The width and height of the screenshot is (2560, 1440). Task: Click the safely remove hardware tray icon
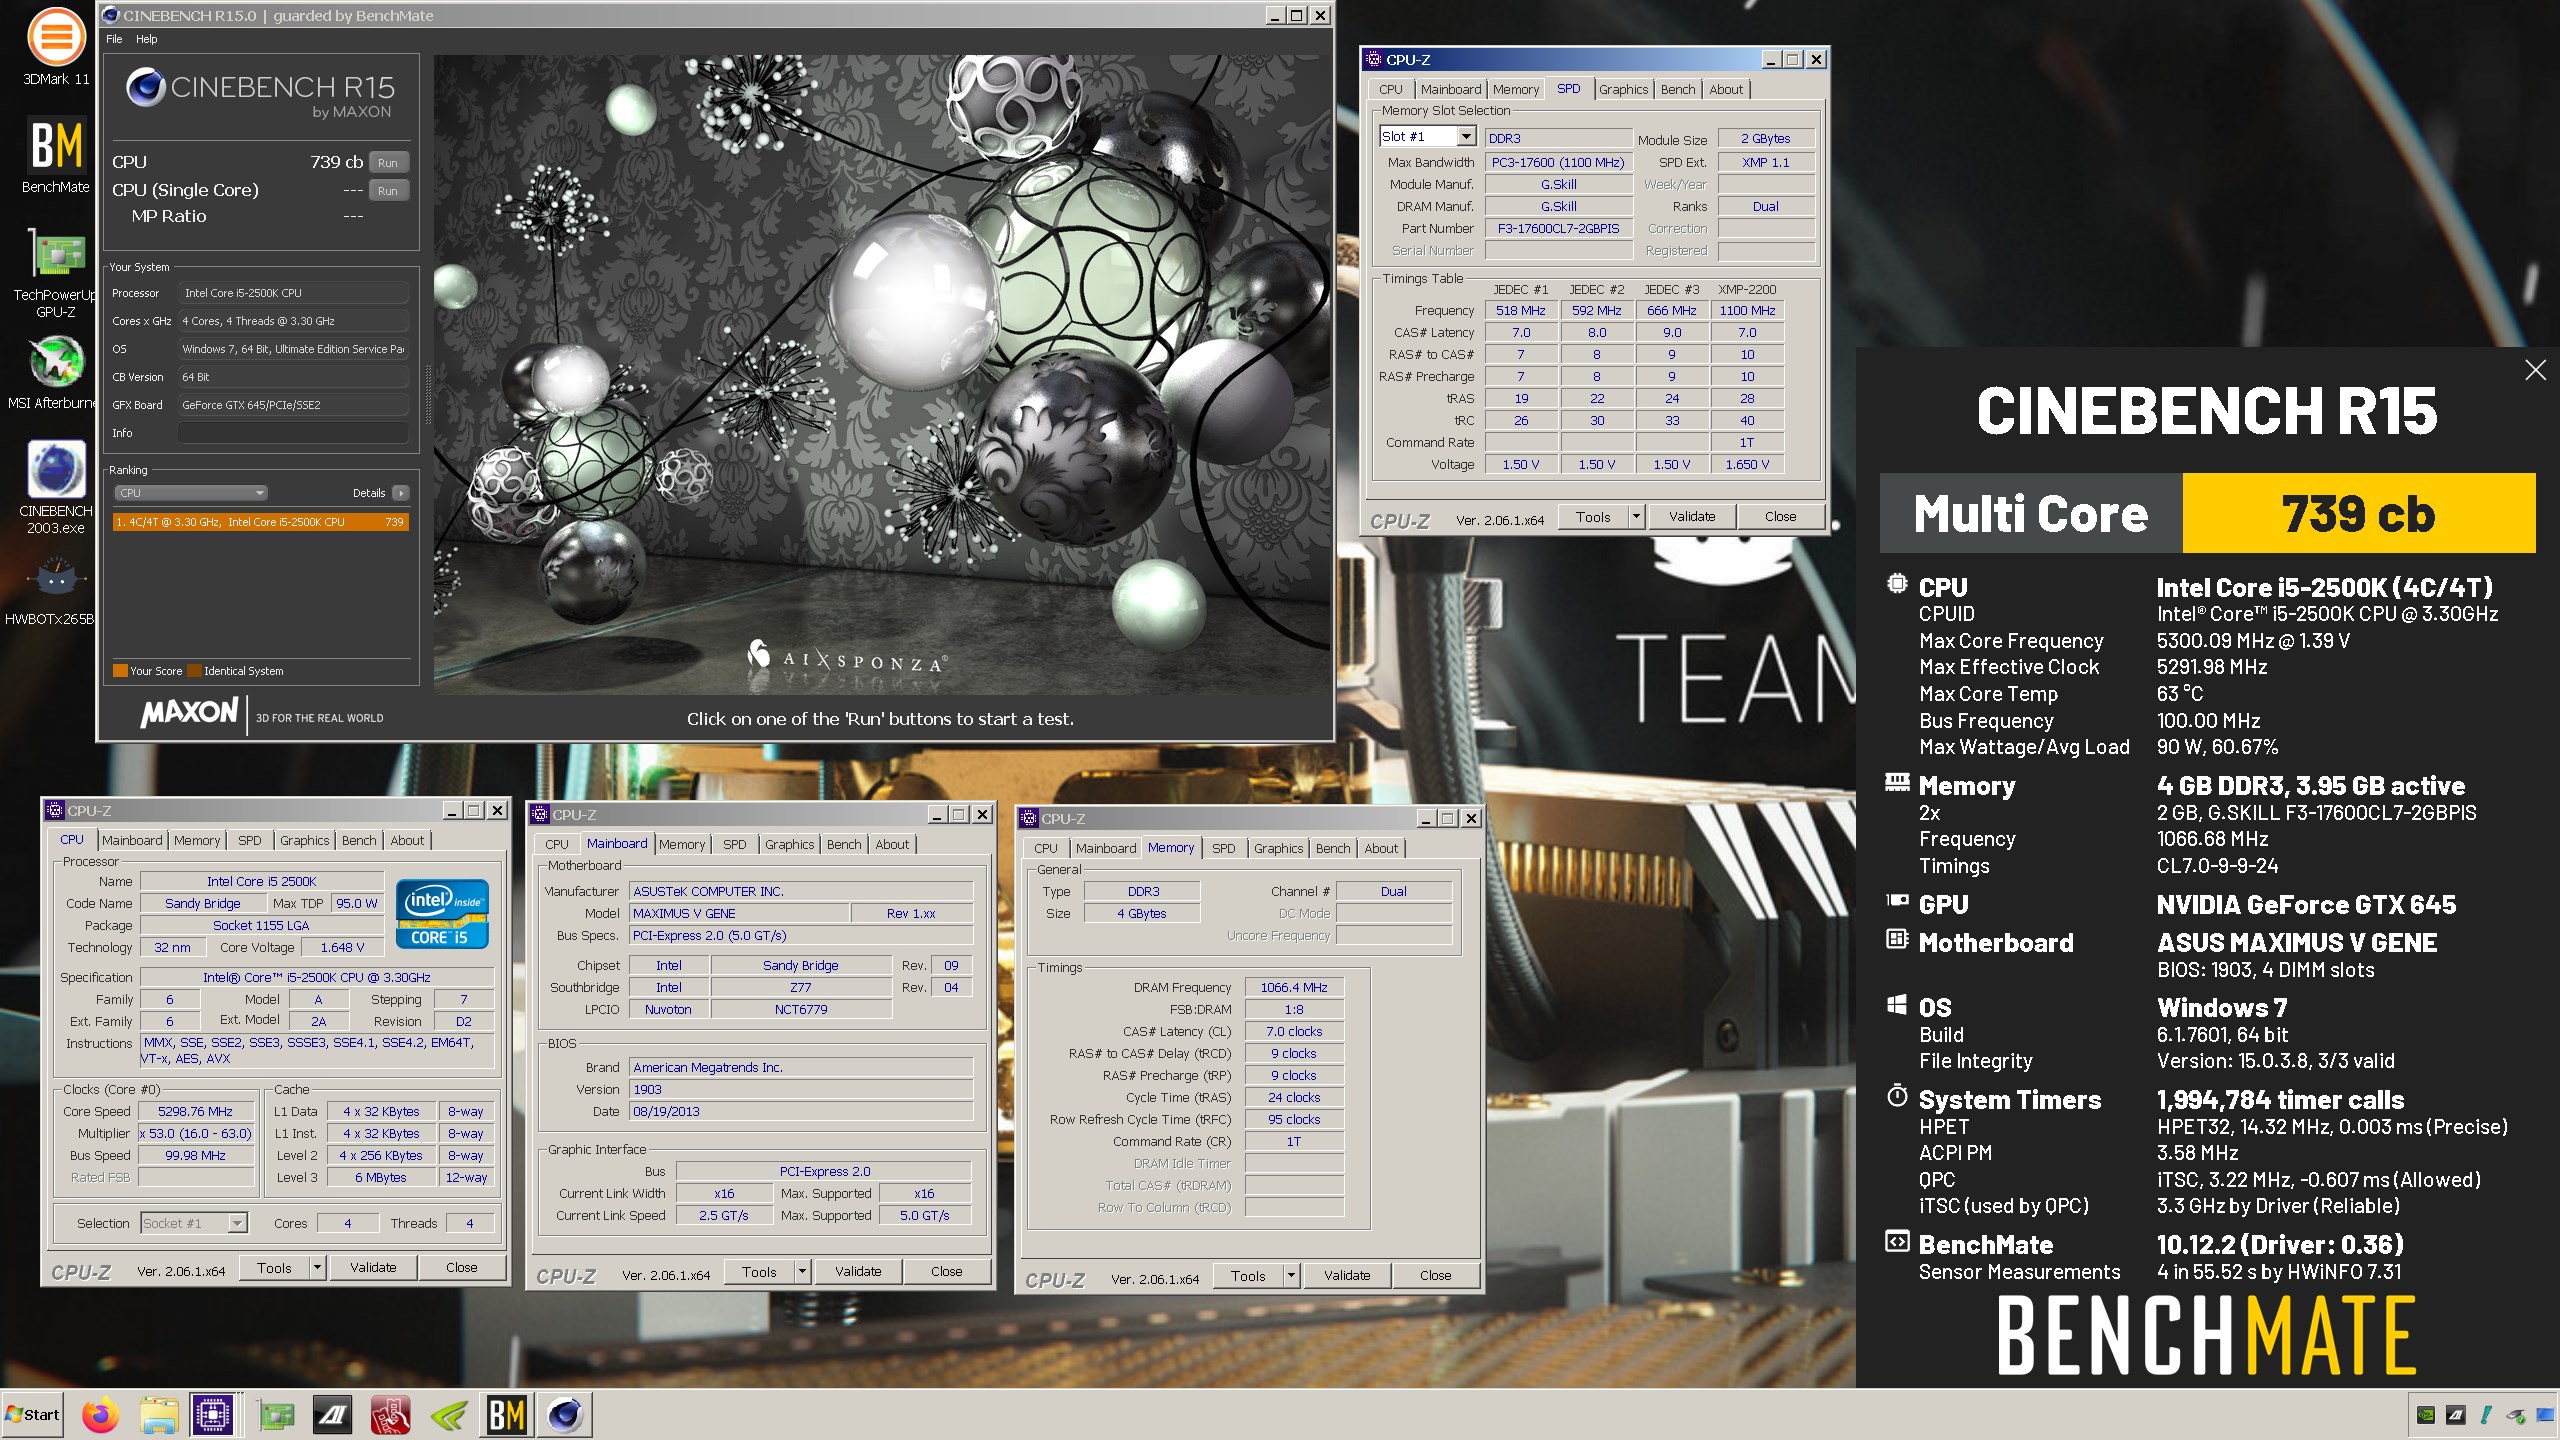tap(2515, 1415)
